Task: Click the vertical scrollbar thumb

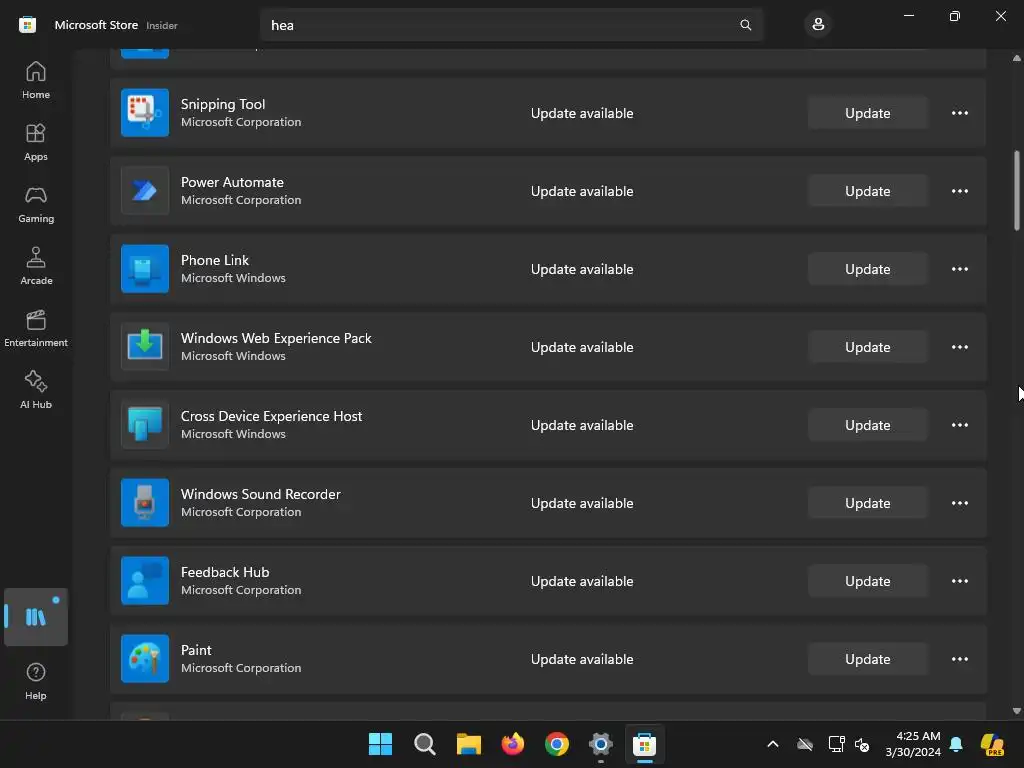Action: coord(1016,190)
